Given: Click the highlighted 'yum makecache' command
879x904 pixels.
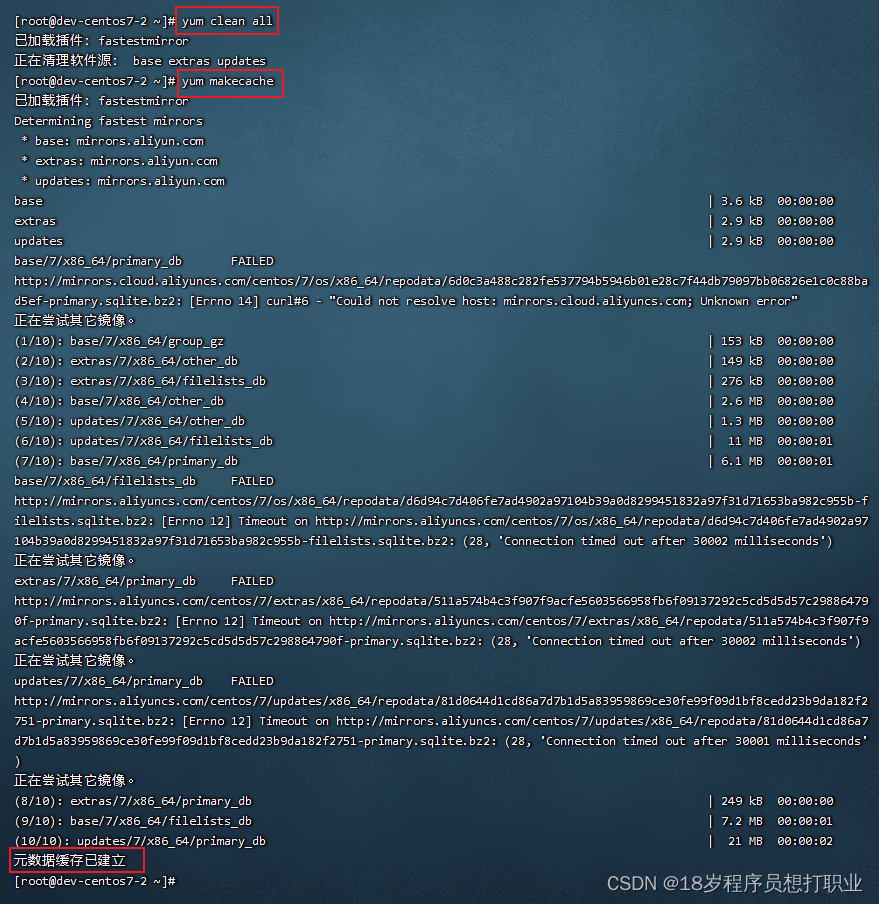Looking at the screenshot, I should [228, 81].
